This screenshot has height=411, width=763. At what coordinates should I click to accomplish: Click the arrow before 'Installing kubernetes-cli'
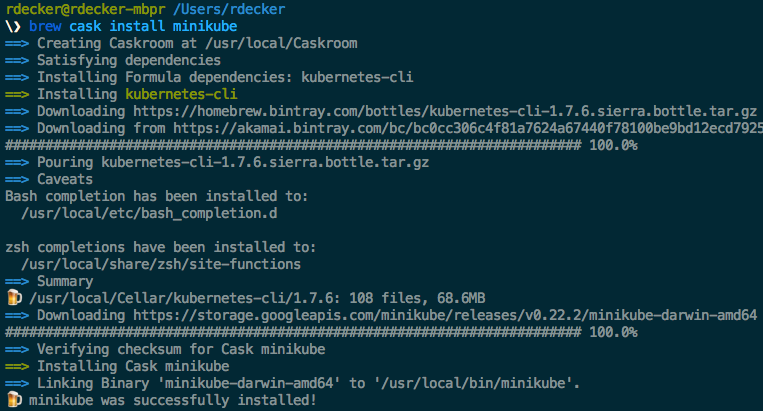point(17,94)
